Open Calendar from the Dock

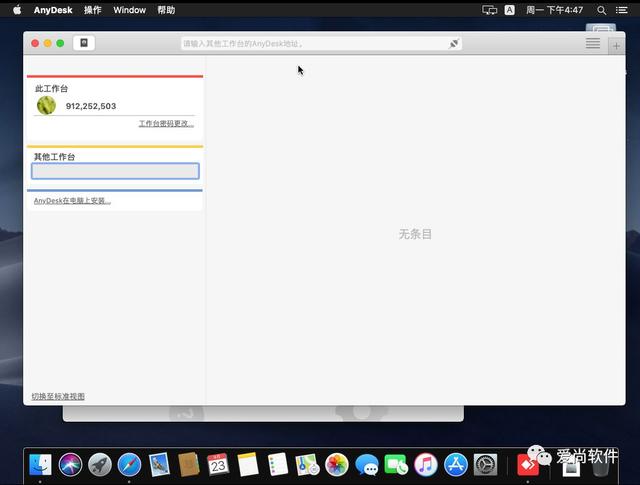[218, 465]
